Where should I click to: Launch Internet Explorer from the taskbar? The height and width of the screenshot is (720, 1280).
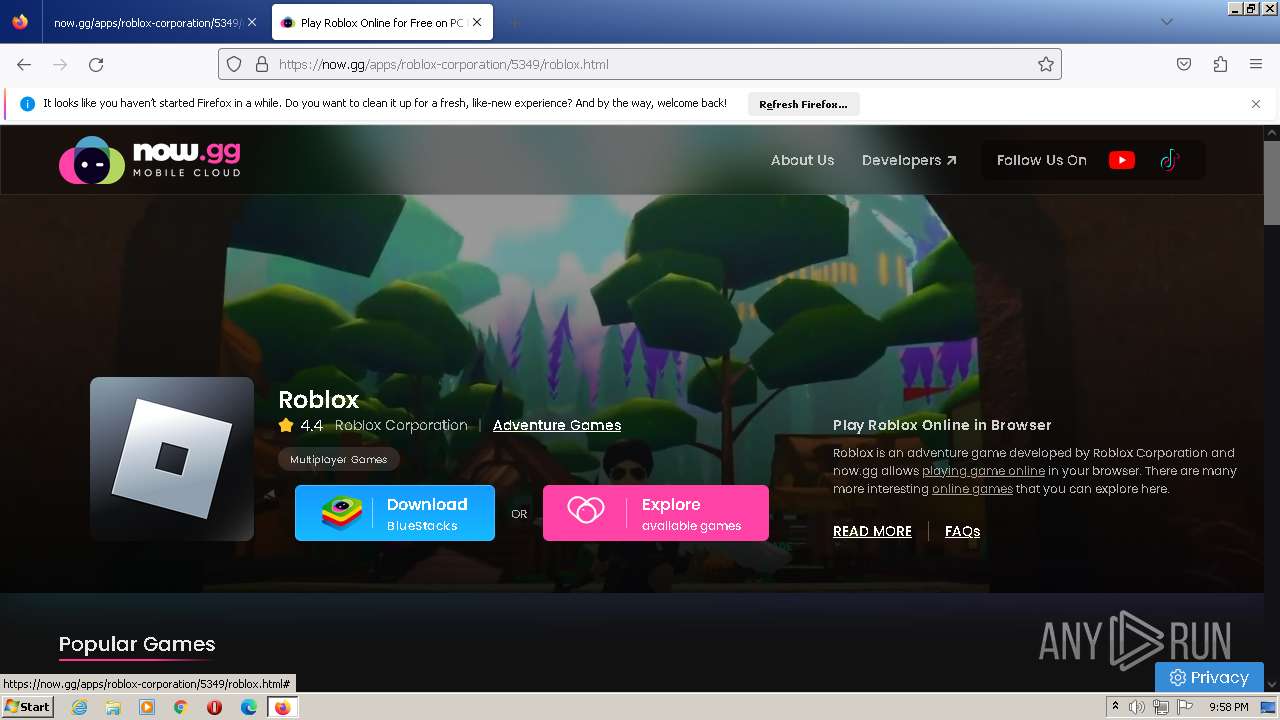pyautogui.click(x=79, y=707)
